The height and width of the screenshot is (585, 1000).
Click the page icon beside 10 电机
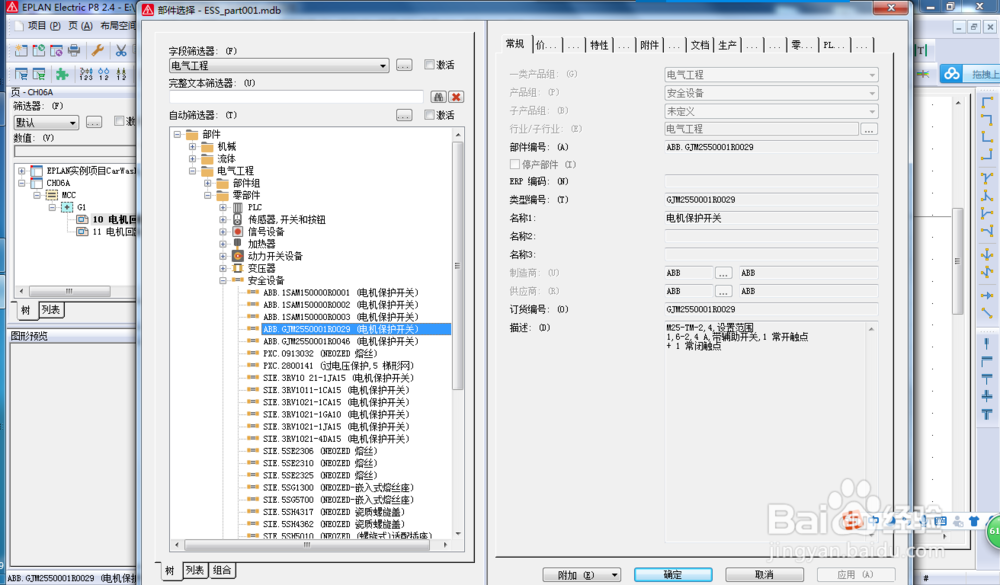tap(82, 219)
